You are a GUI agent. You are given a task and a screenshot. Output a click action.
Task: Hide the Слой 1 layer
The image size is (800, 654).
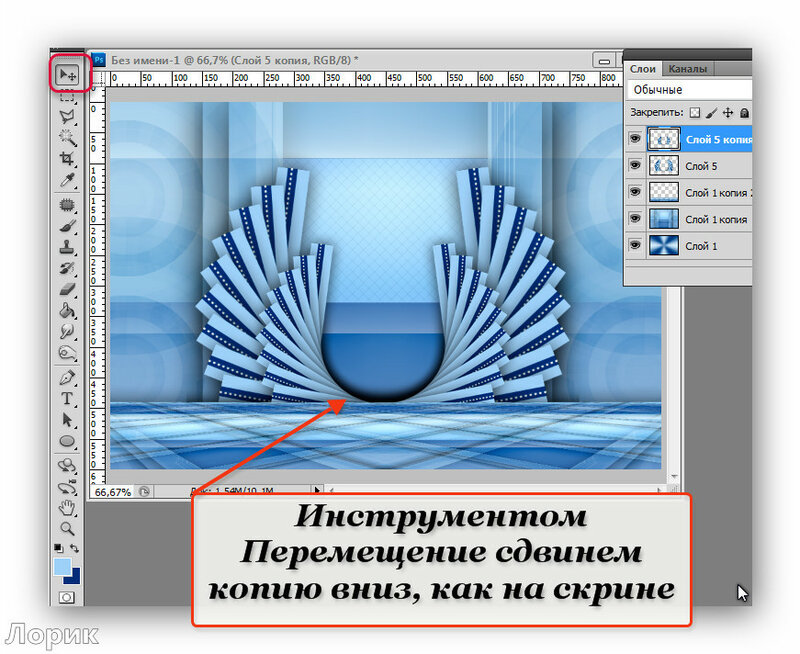635,245
